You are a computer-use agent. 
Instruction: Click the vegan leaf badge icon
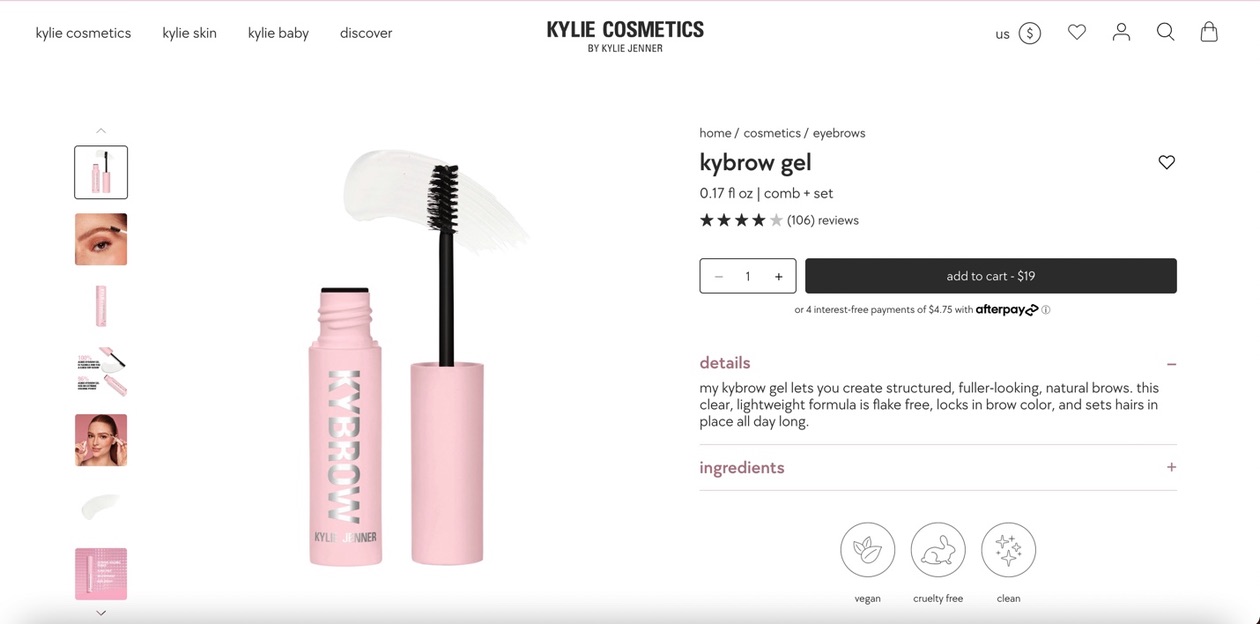(x=867, y=550)
